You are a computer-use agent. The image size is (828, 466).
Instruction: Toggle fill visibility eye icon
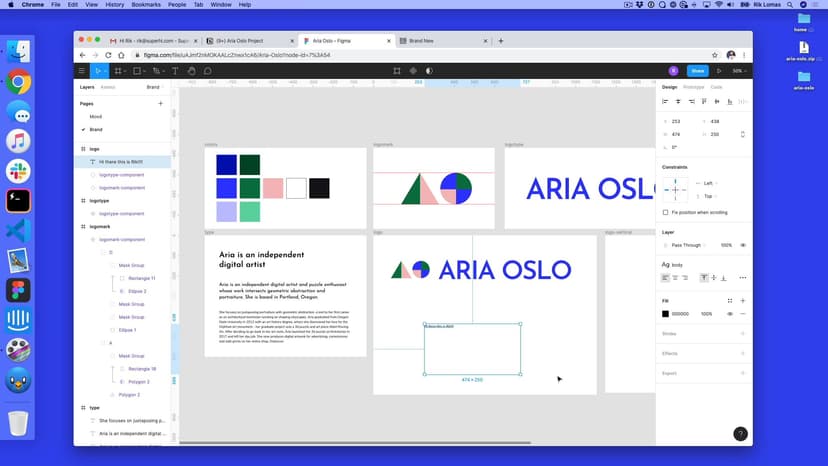tap(730, 314)
